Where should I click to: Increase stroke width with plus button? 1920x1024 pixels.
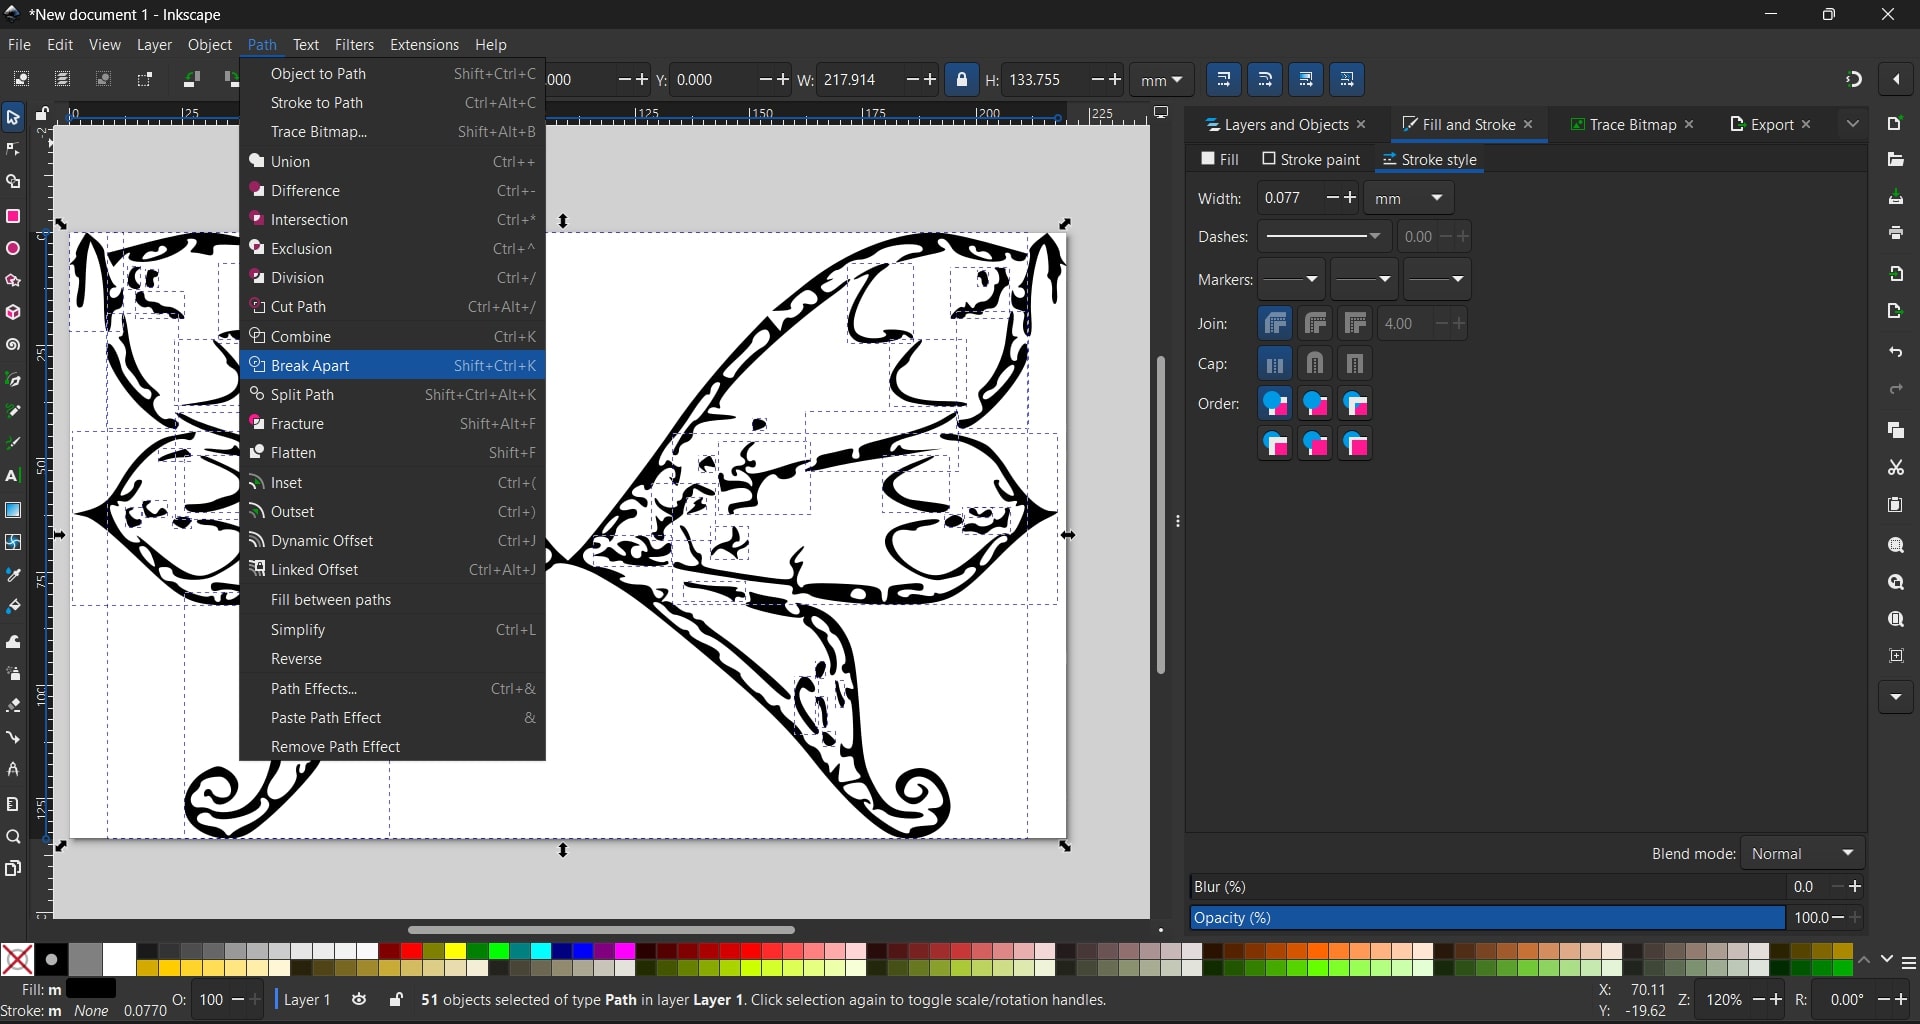click(1350, 198)
